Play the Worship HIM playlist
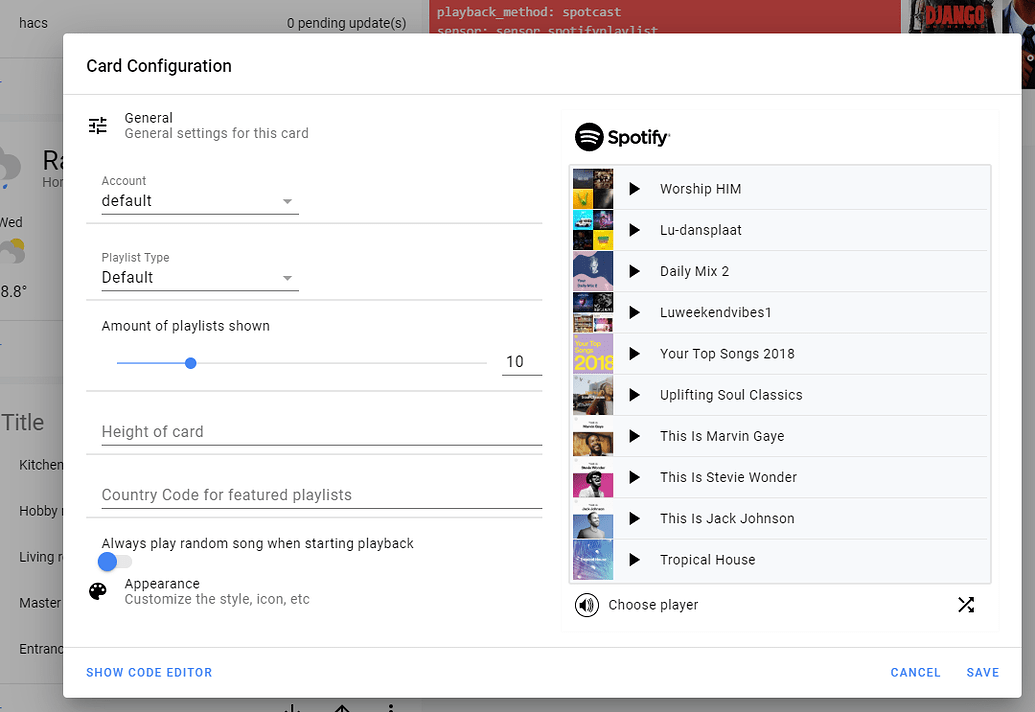This screenshot has width=1035, height=712. coord(633,188)
